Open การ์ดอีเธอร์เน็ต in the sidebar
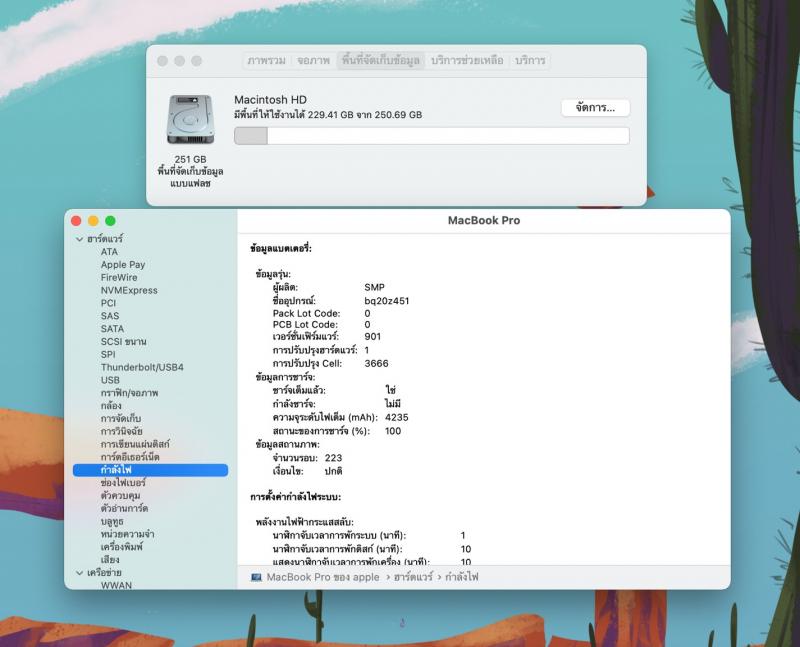800x647 pixels. 130,457
